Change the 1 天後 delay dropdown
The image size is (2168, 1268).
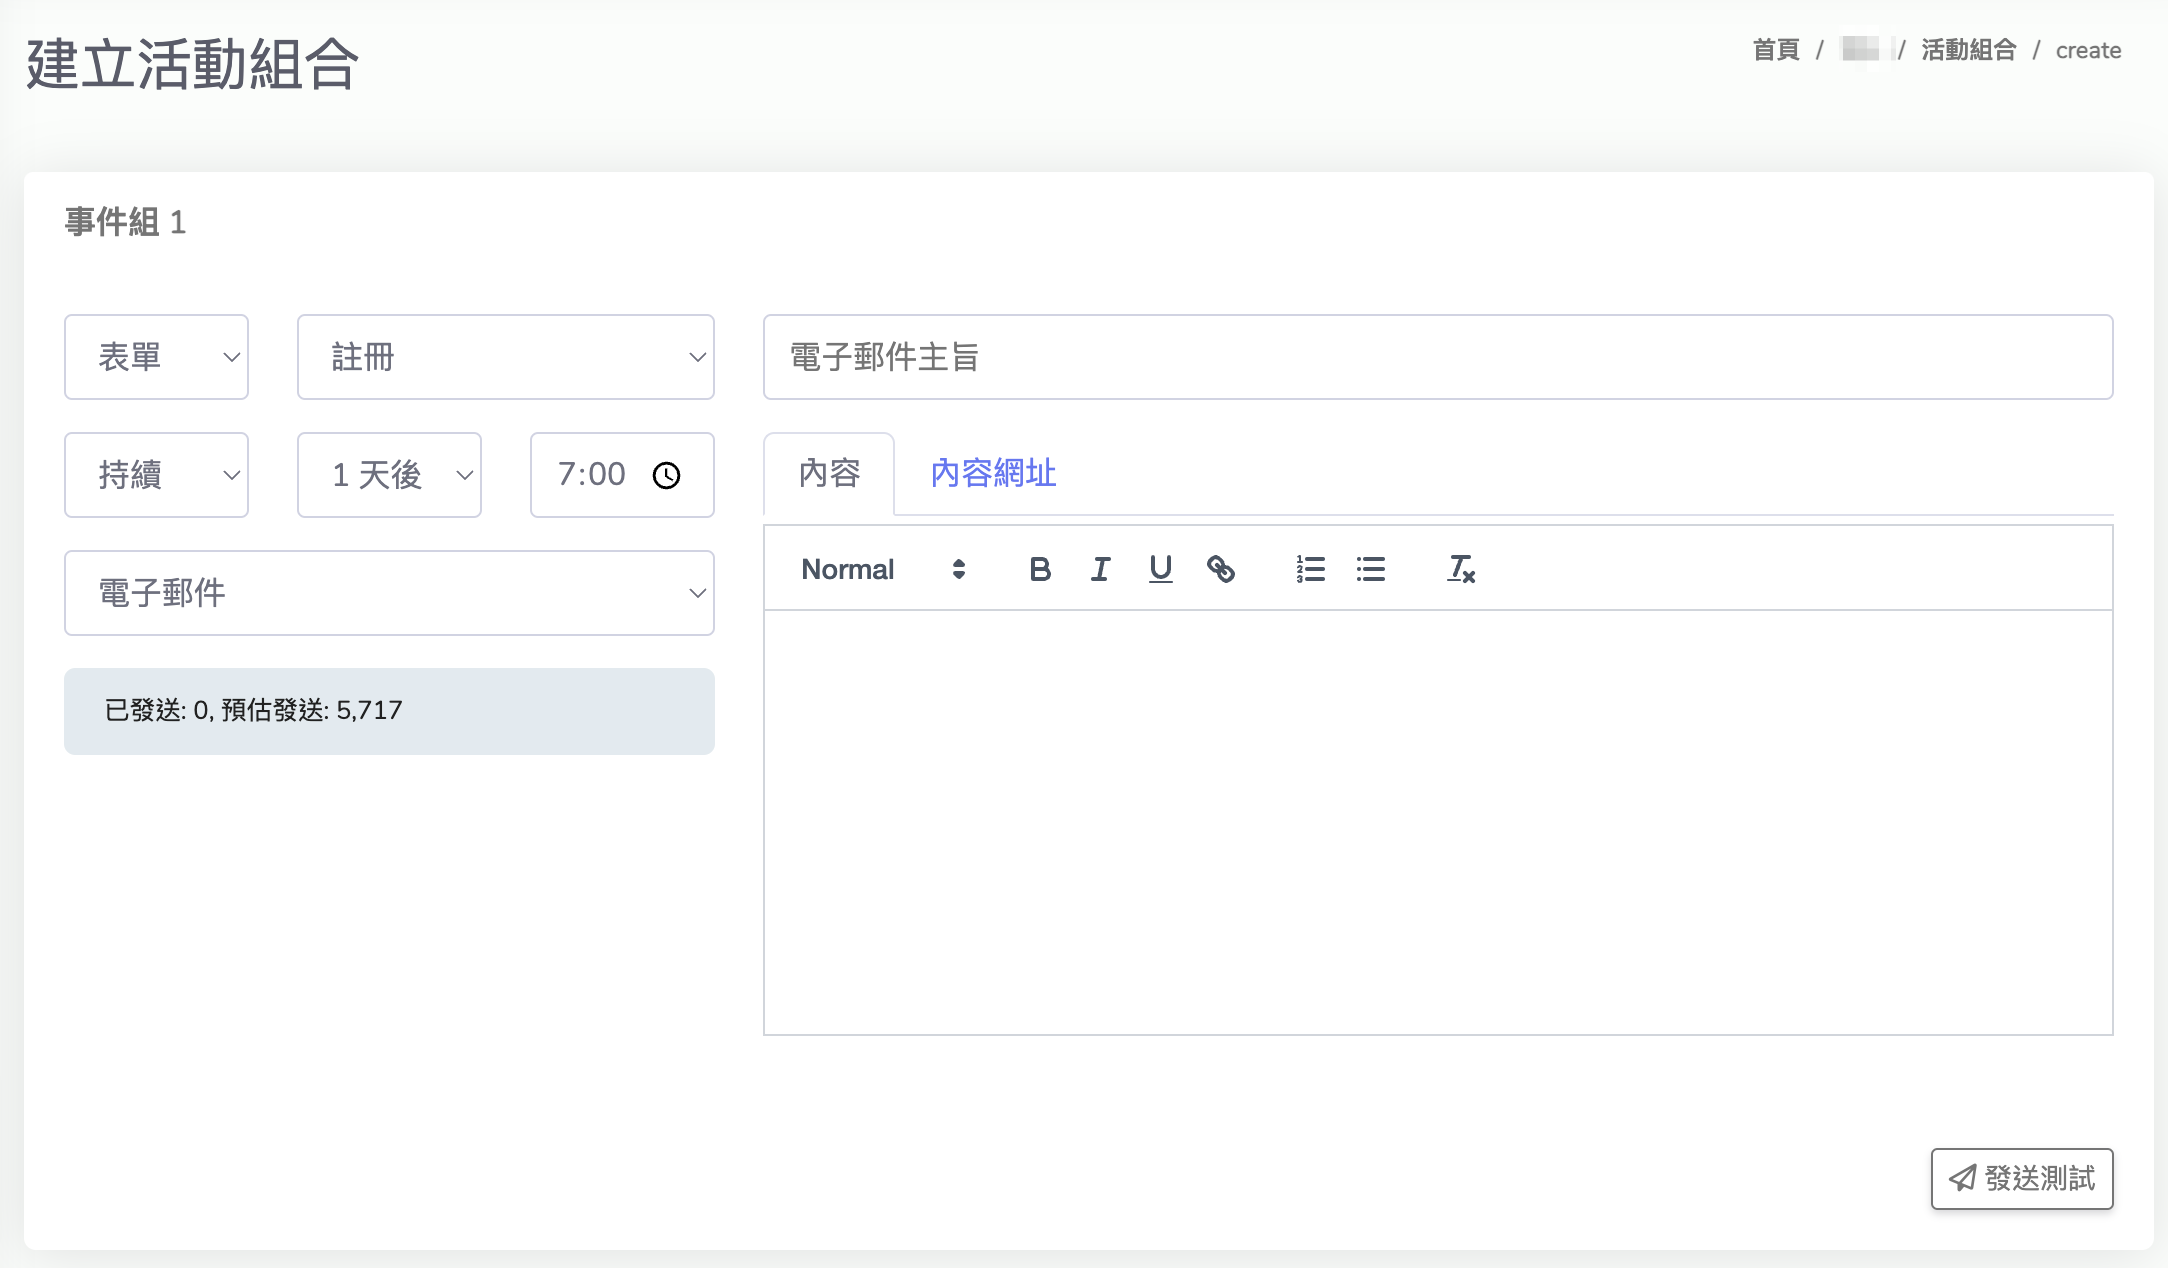pyautogui.click(x=389, y=475)
